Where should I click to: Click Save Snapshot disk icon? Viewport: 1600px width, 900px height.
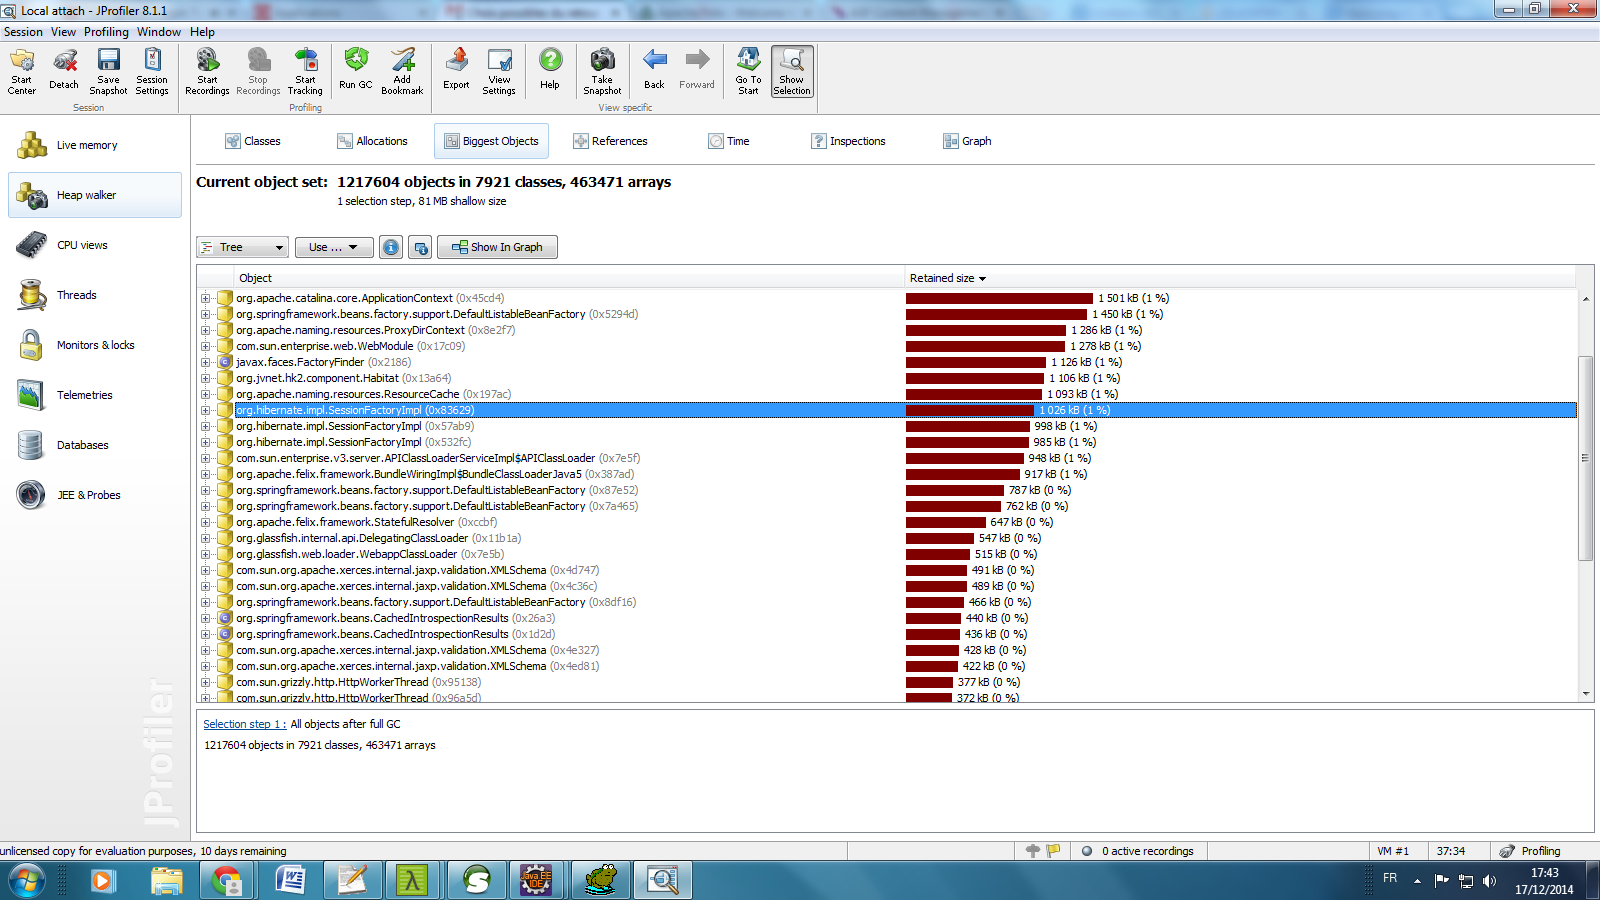[x=108, y=71]
